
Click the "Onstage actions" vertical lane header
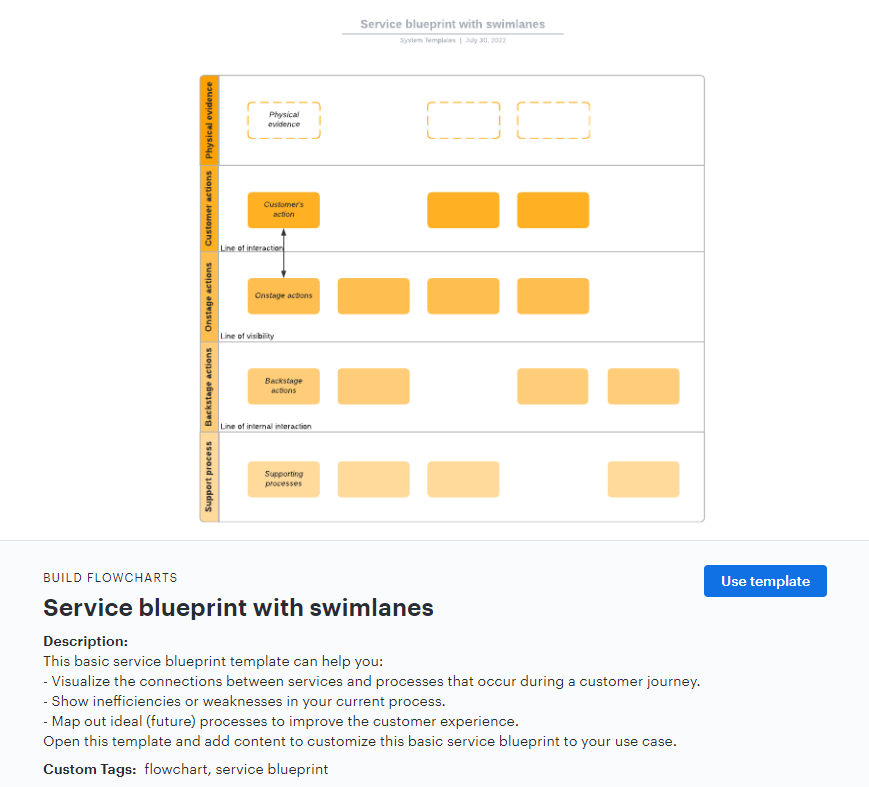tap(209, 297)
